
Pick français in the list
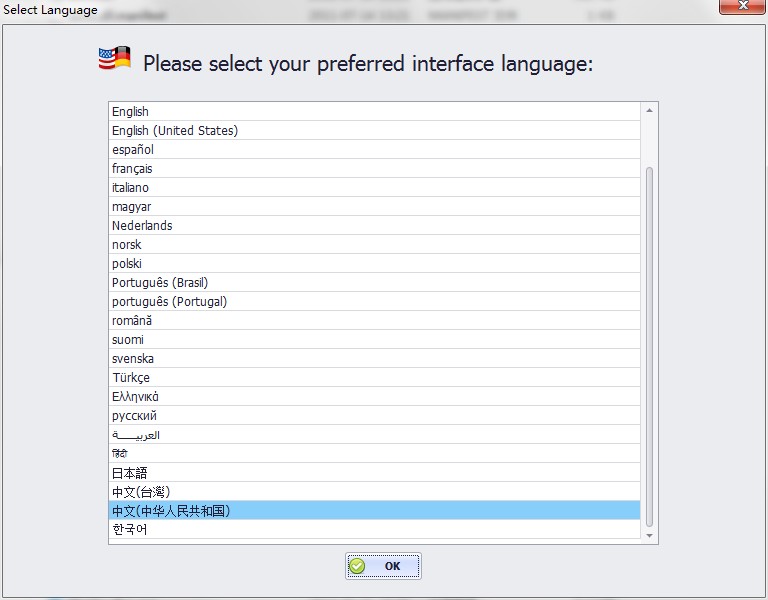(x=132, y=169)
